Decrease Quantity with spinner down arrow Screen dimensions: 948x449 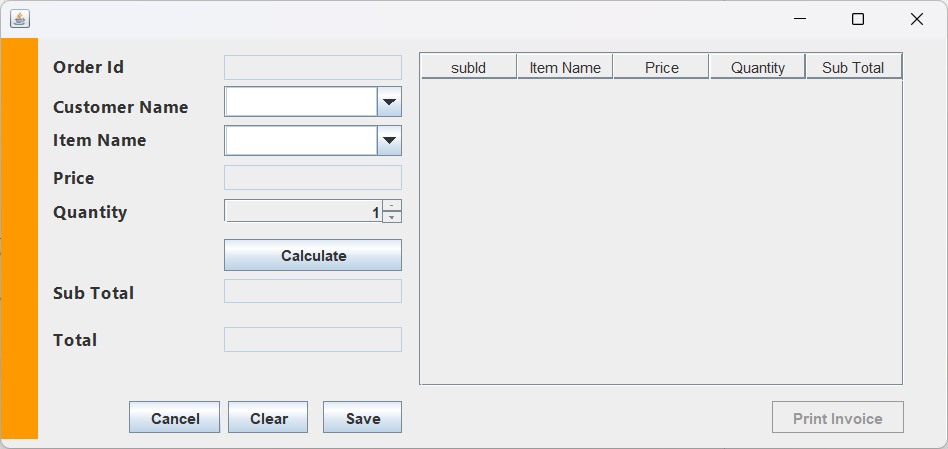392,217
